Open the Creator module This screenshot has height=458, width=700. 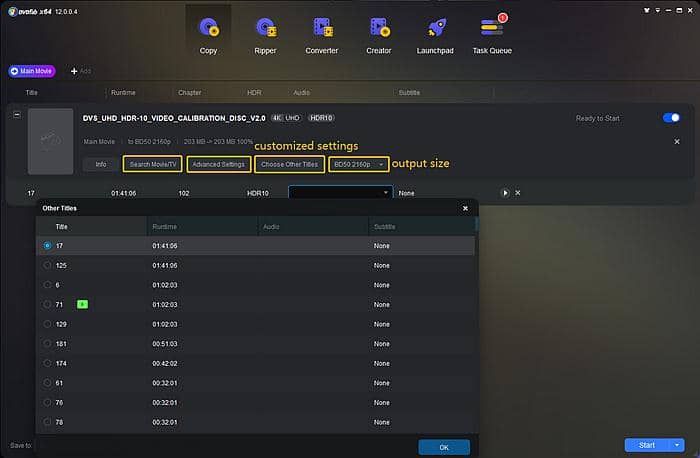point(379,36)
